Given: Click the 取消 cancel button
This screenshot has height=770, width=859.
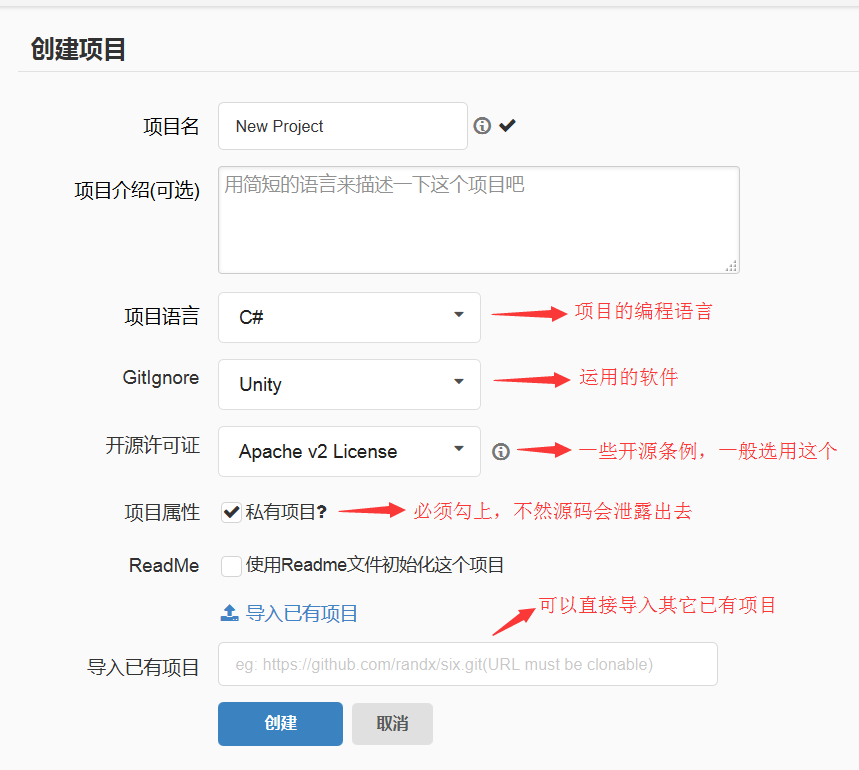Looking at the screenshot, I should pyautogui.click(x=392, y=723).
